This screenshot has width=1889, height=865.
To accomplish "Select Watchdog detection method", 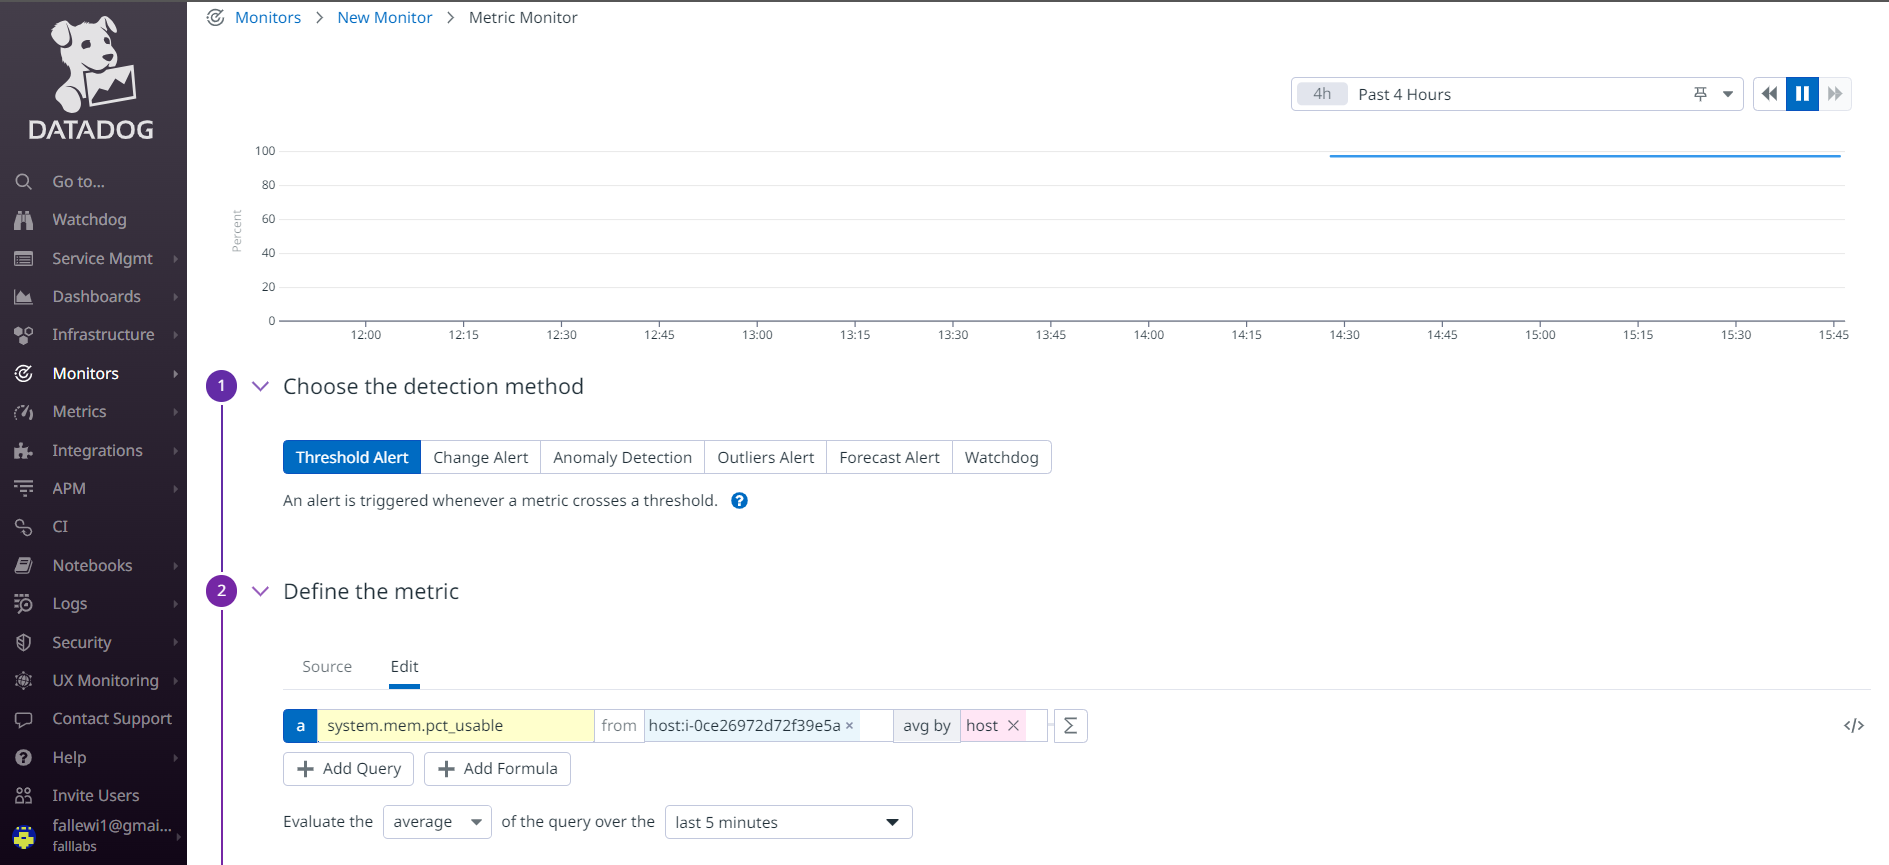I will [x=1002, y=457].
